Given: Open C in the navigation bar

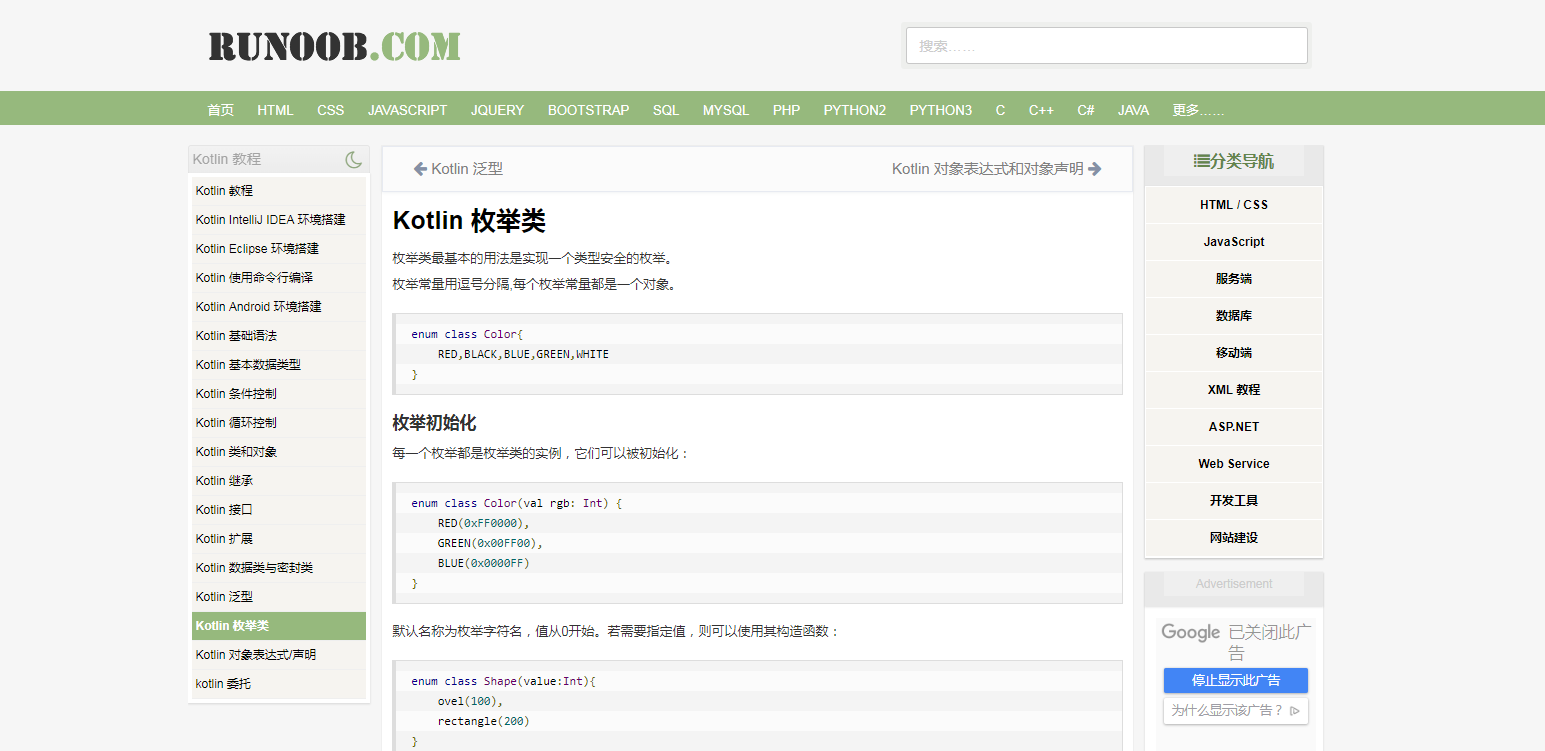Looking at the screenshot, I should point(1000,110).
